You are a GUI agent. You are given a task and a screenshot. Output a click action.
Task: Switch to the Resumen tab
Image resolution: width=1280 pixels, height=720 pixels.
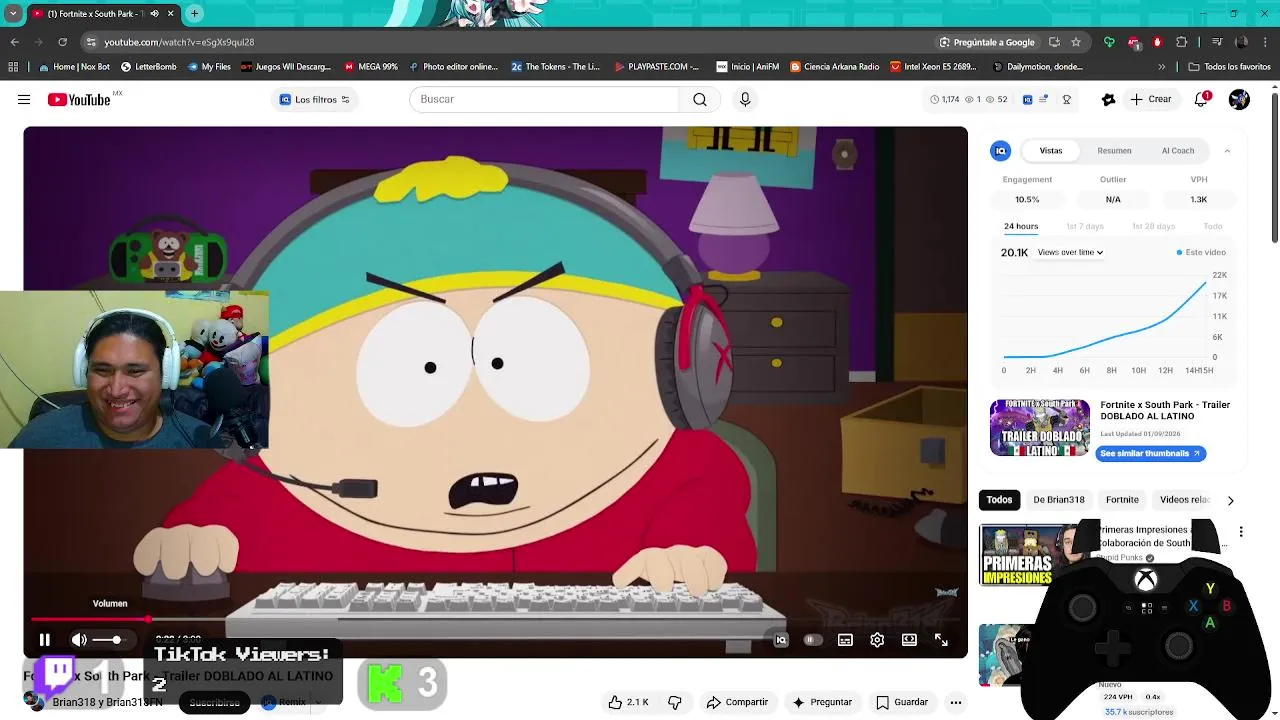coord(1114,151)
